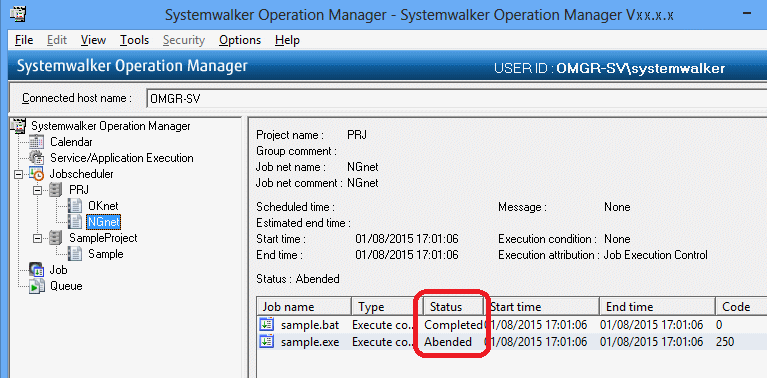Click the Service/Application Execution gear icon

pos(37,158)
